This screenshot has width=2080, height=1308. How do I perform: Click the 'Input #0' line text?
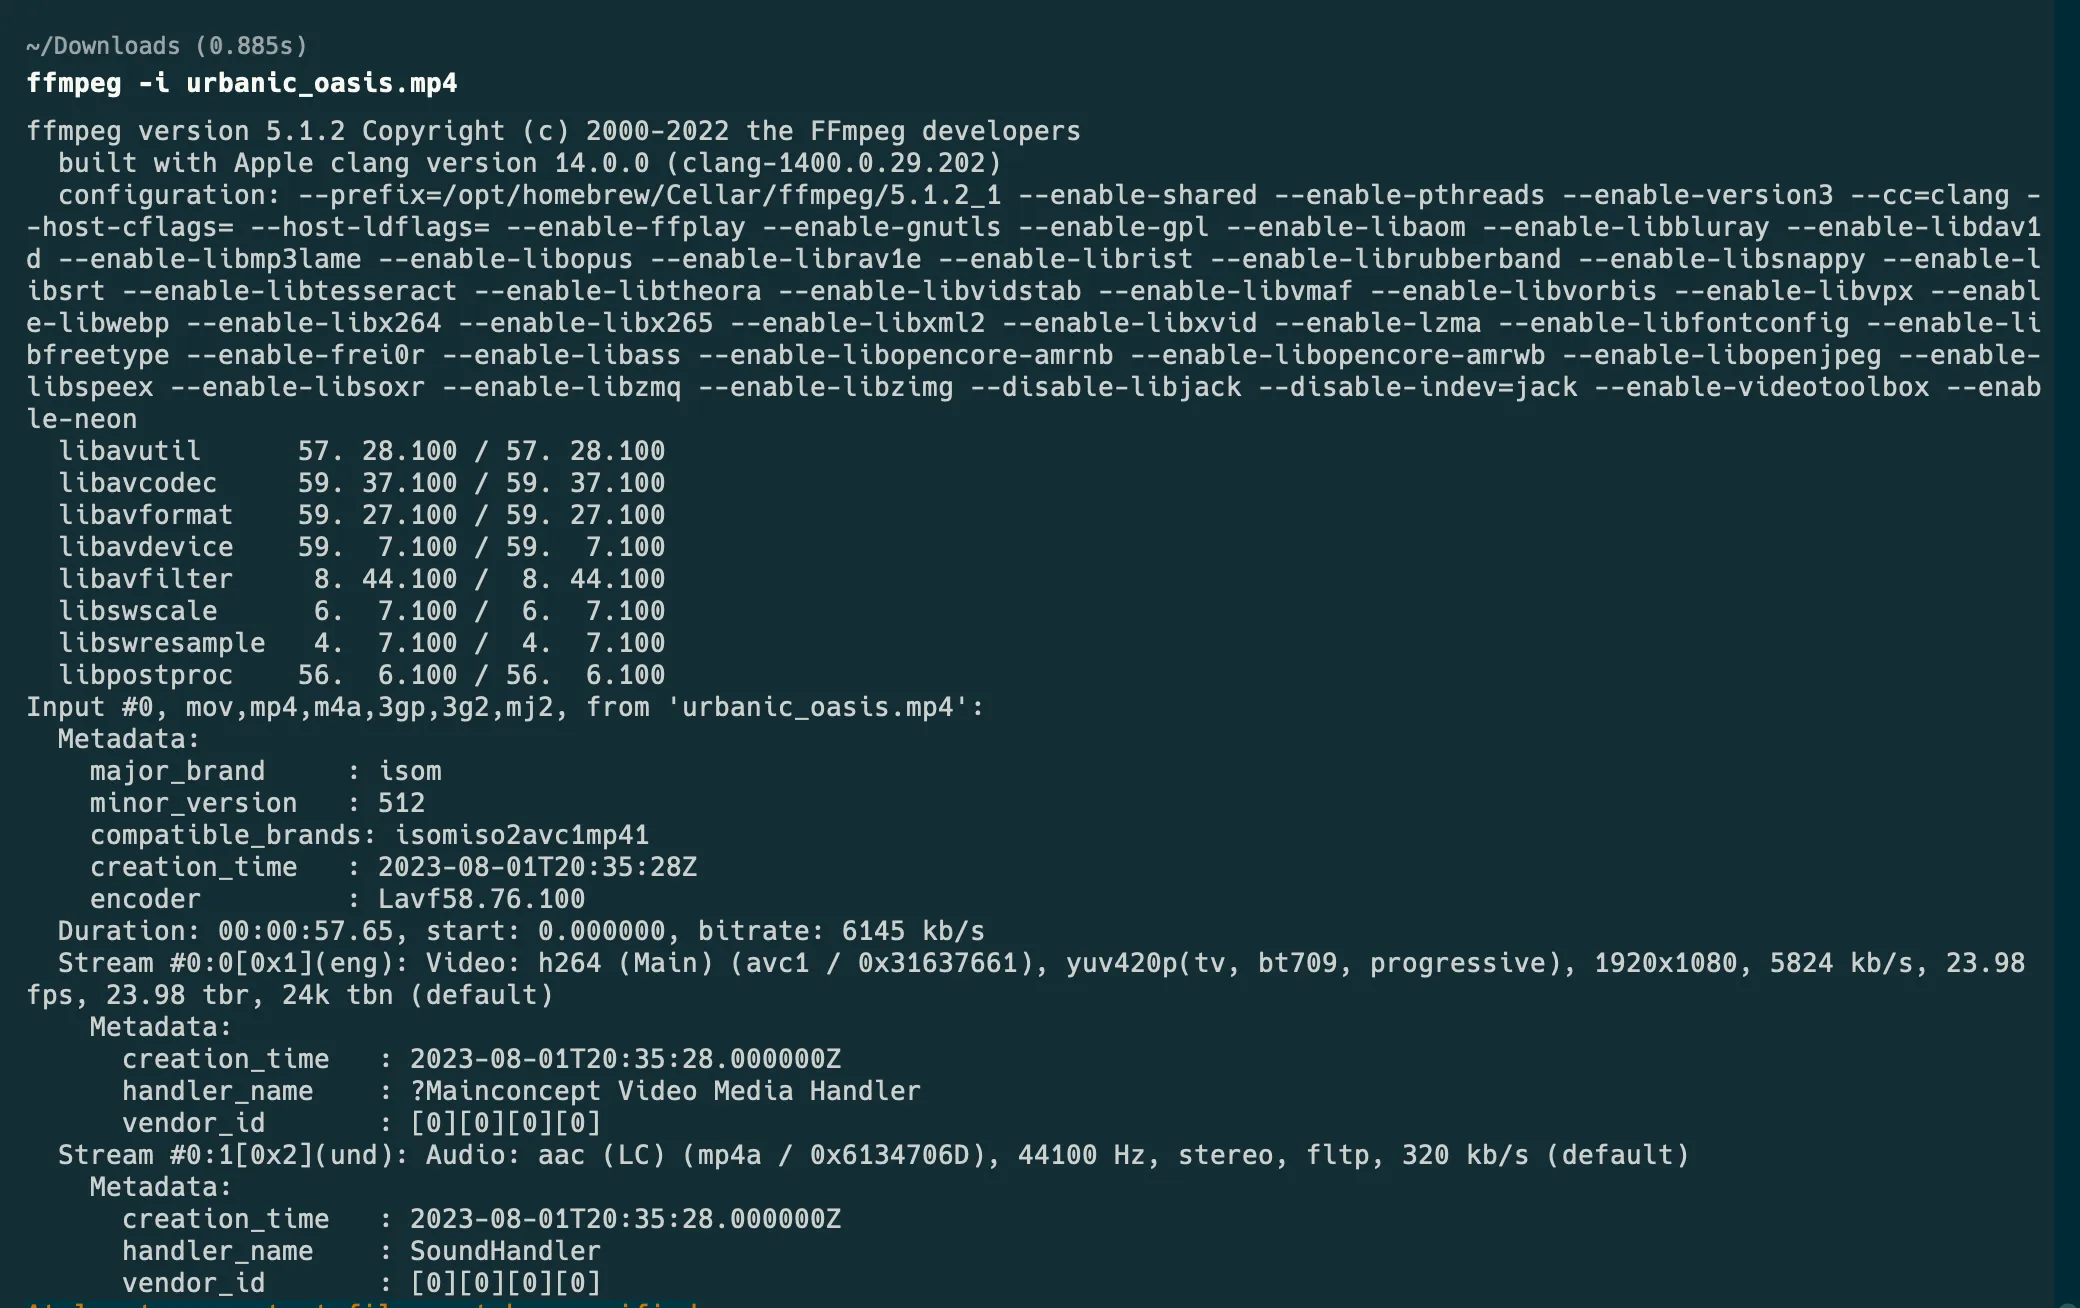pyautogui.click(x=505, y=707)
